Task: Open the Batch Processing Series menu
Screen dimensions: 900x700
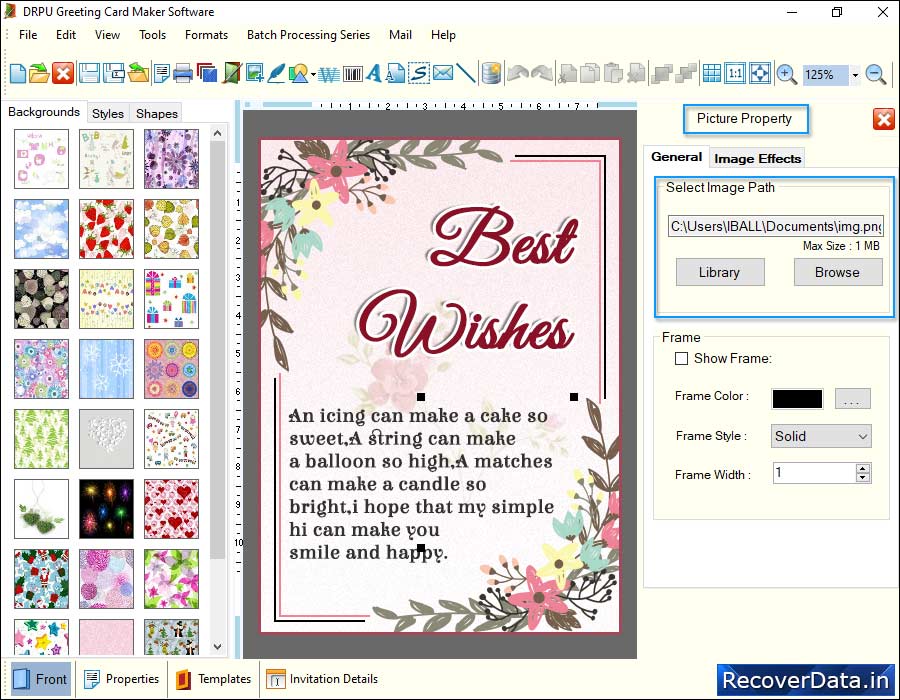Action: 308,34
